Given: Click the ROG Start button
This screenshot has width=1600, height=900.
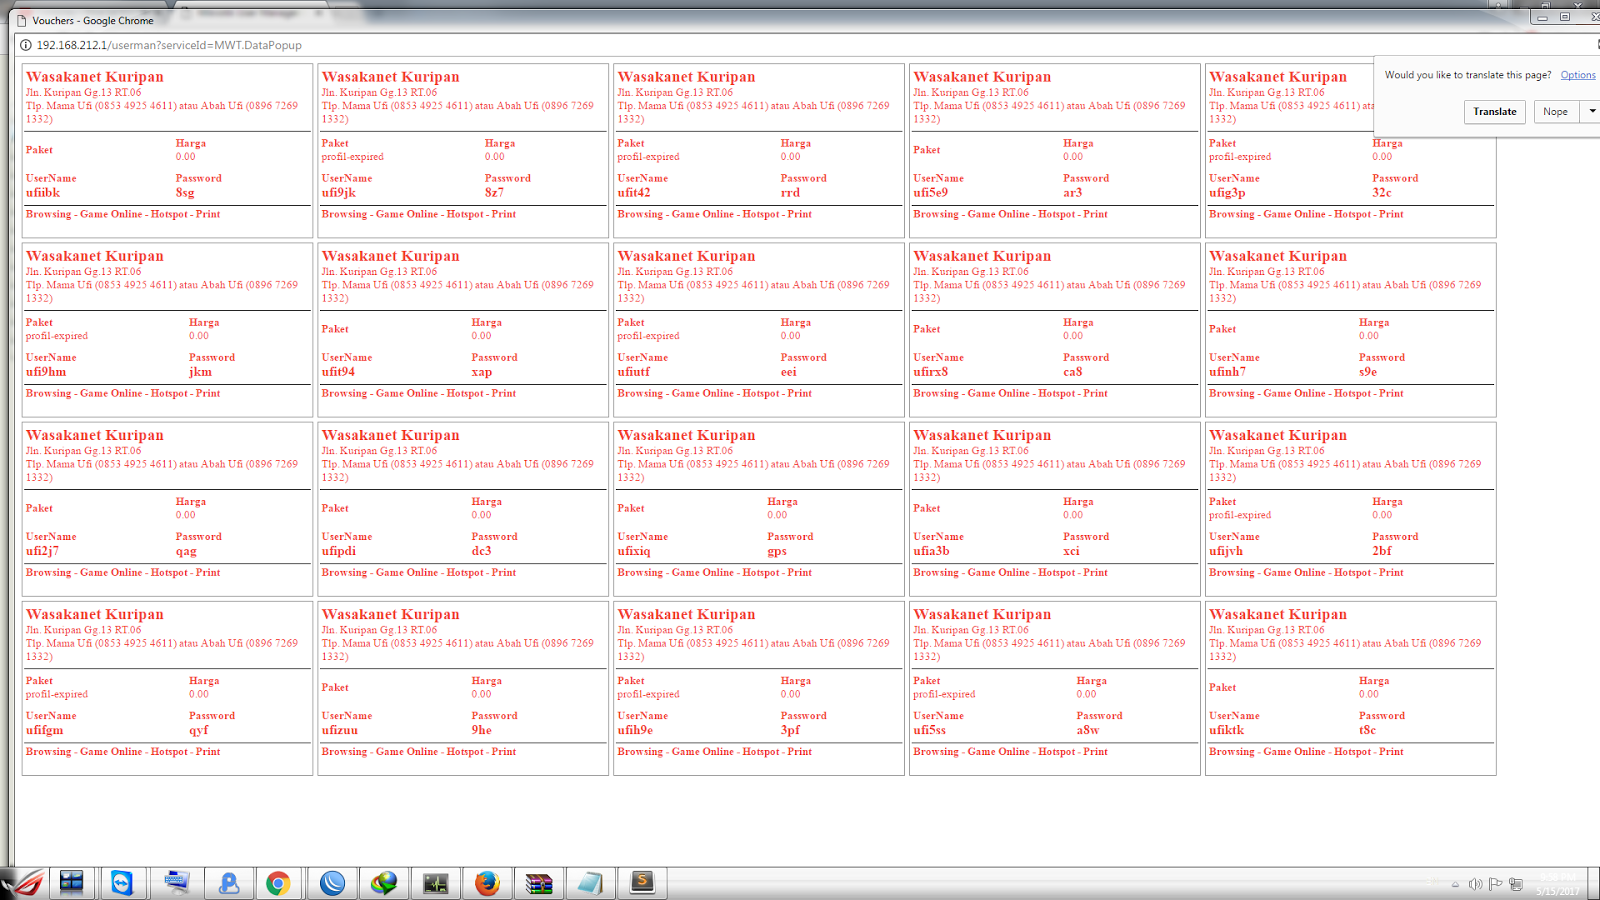Looking at the screenshot, I should 24,883.
